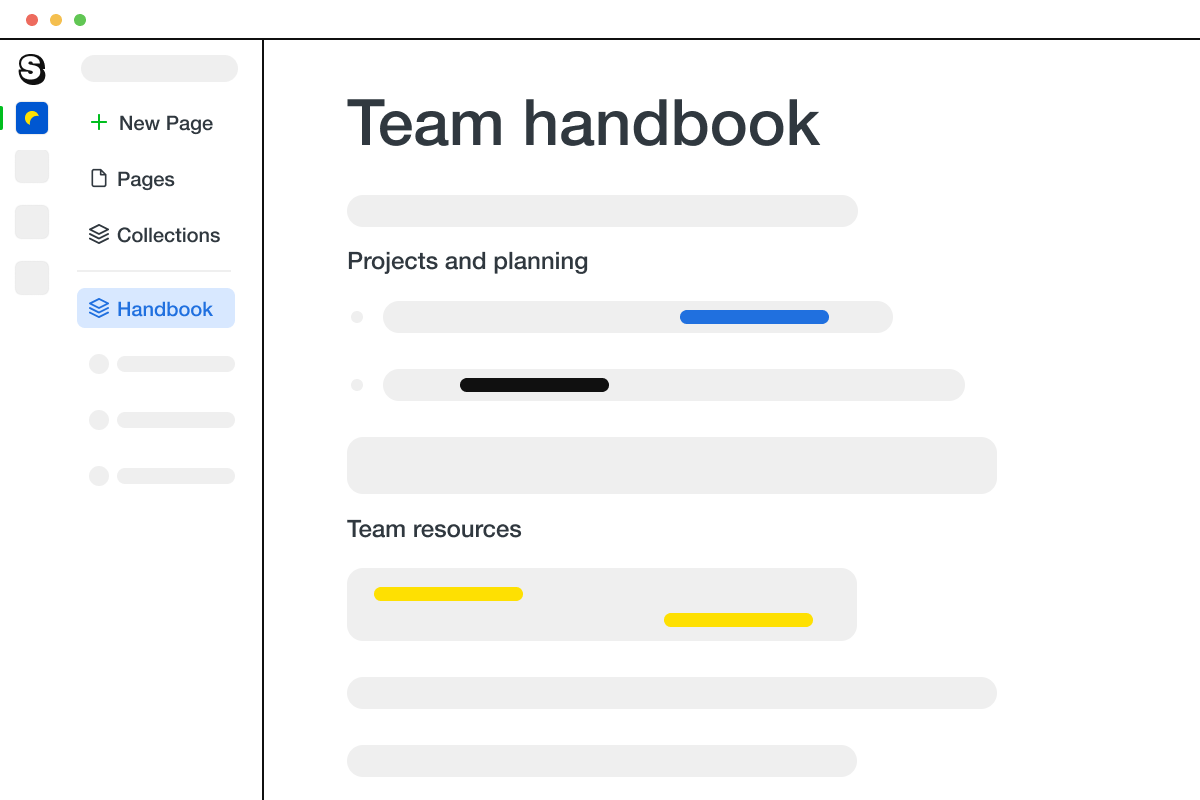Select the blue workspace icon with yellow crescent
The height and width of the screenshot is (800, 1200).
point(31,118)
